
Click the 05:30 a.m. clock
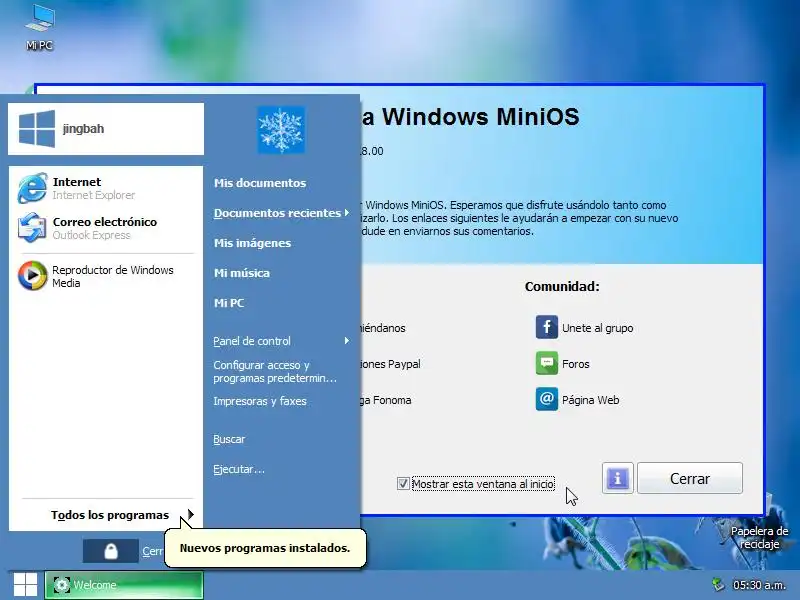click(x=759, y=585)
